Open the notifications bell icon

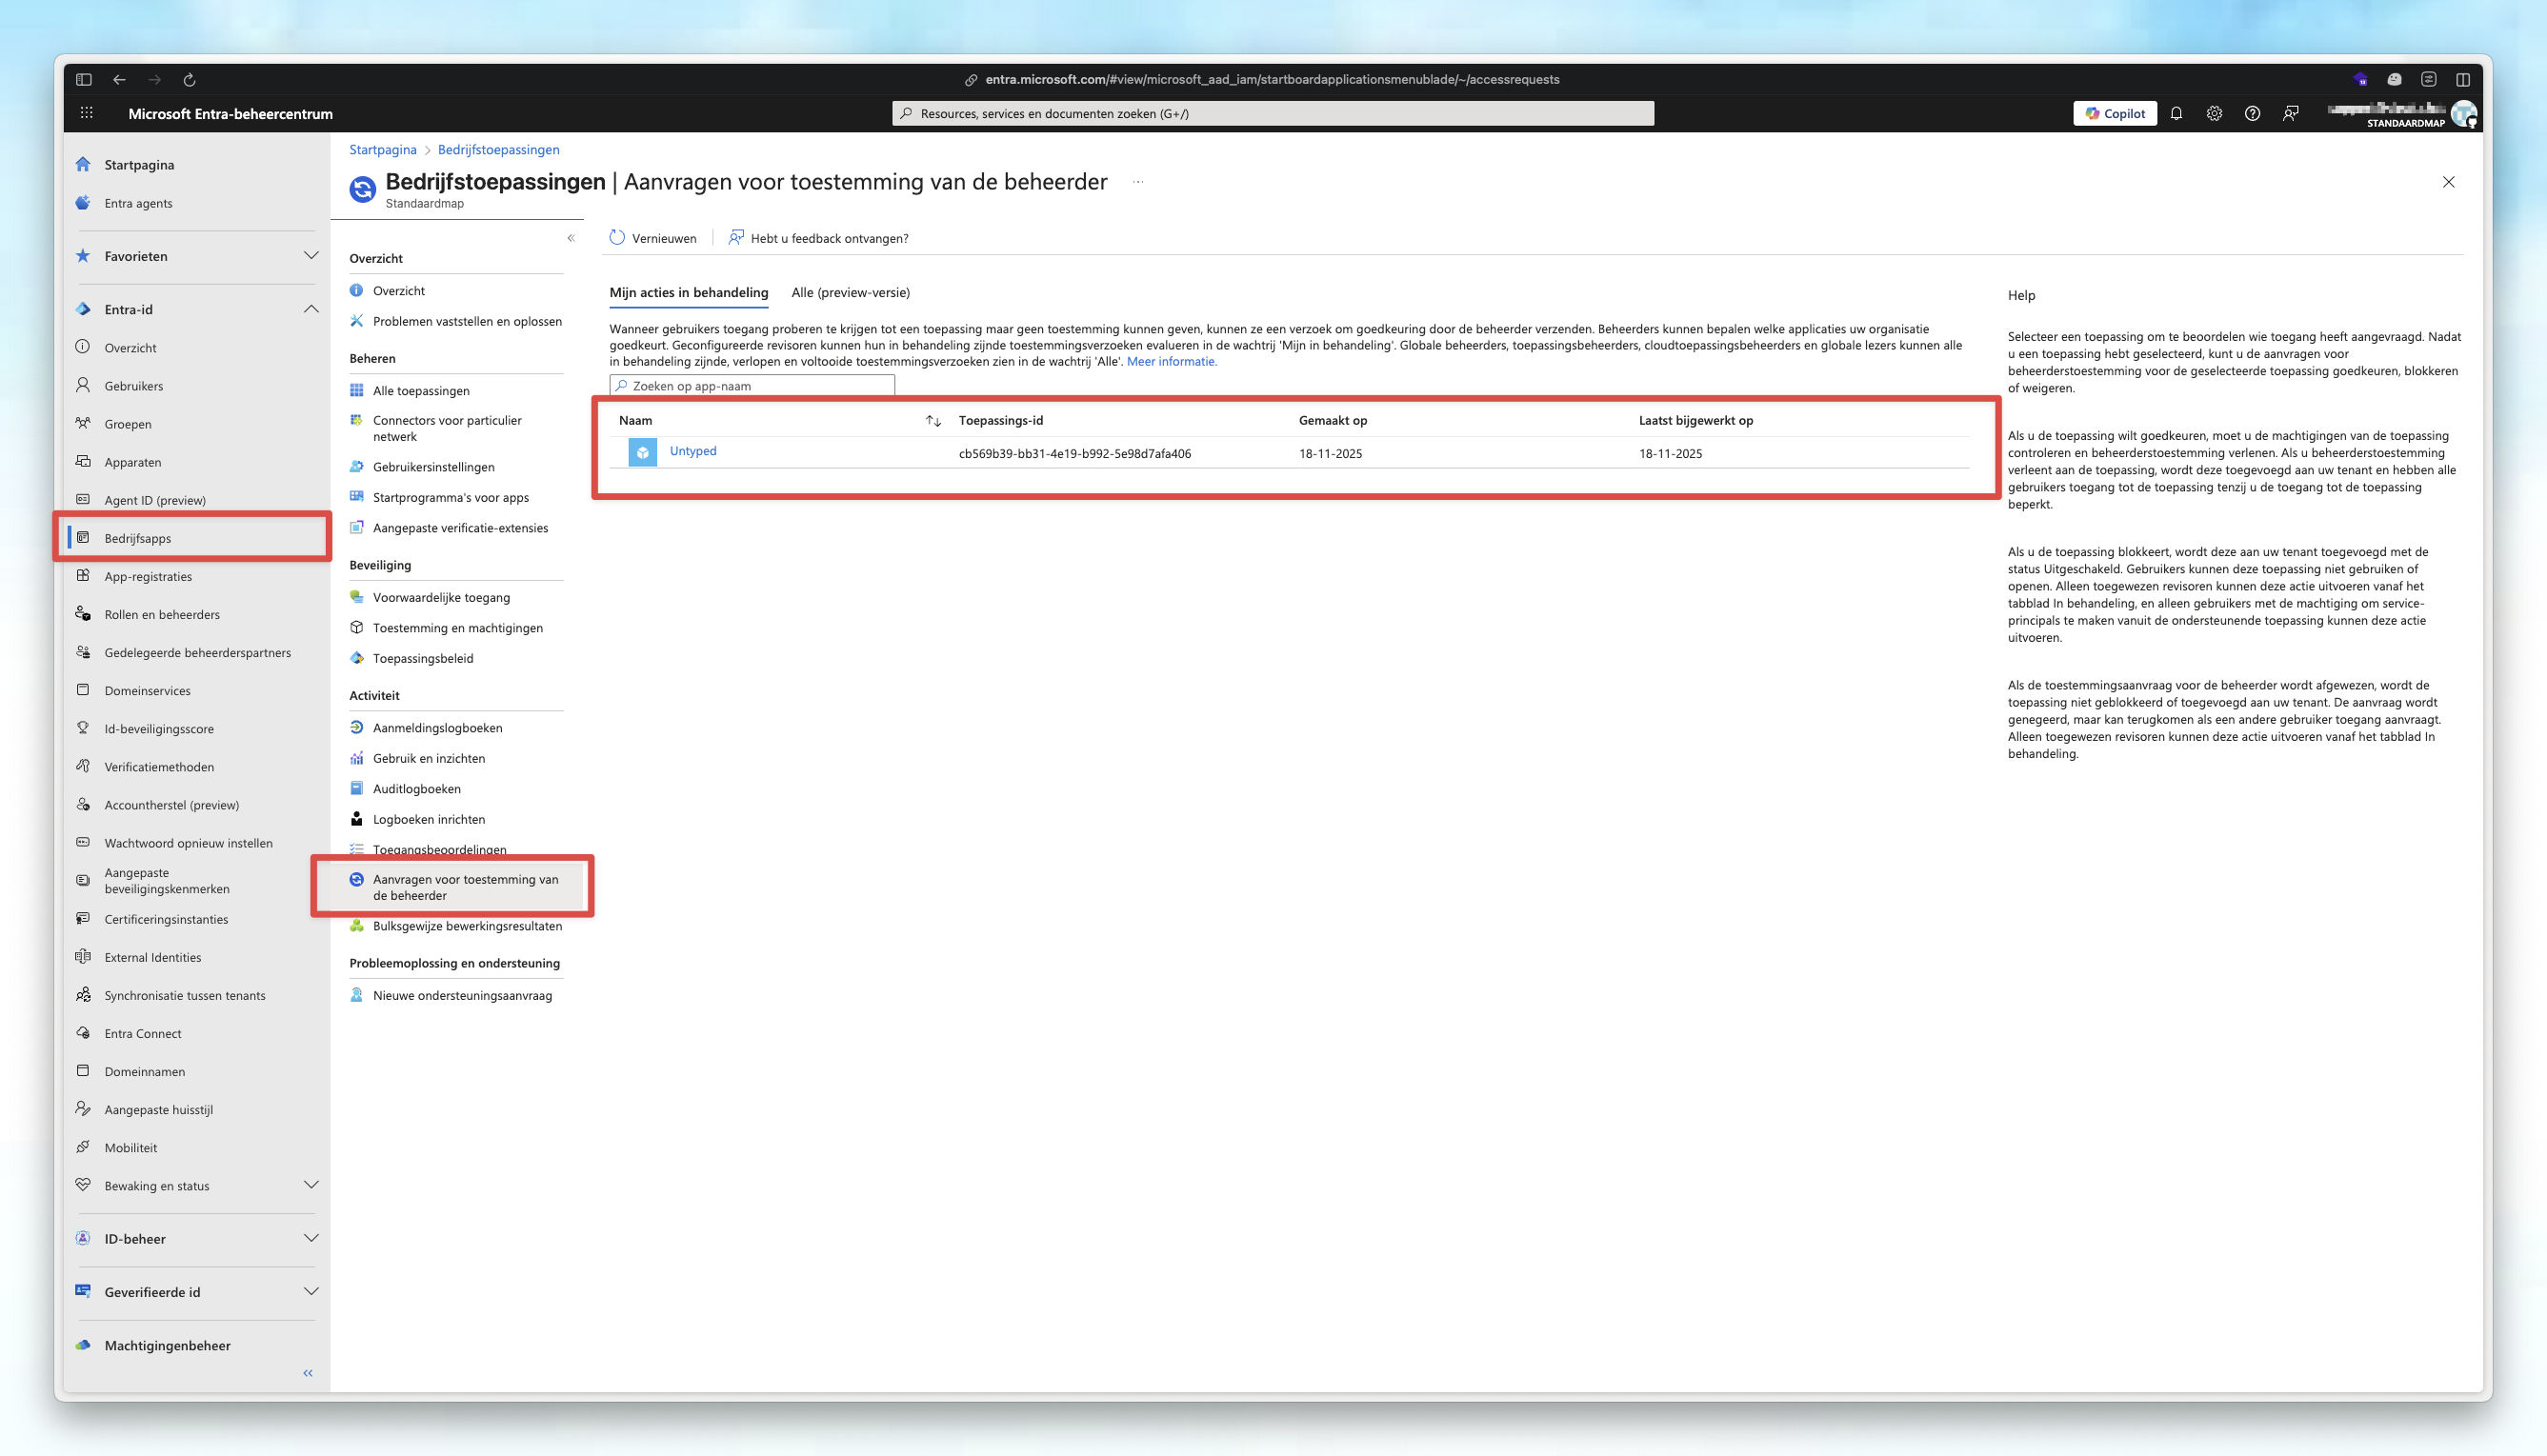click(2176, 113)
